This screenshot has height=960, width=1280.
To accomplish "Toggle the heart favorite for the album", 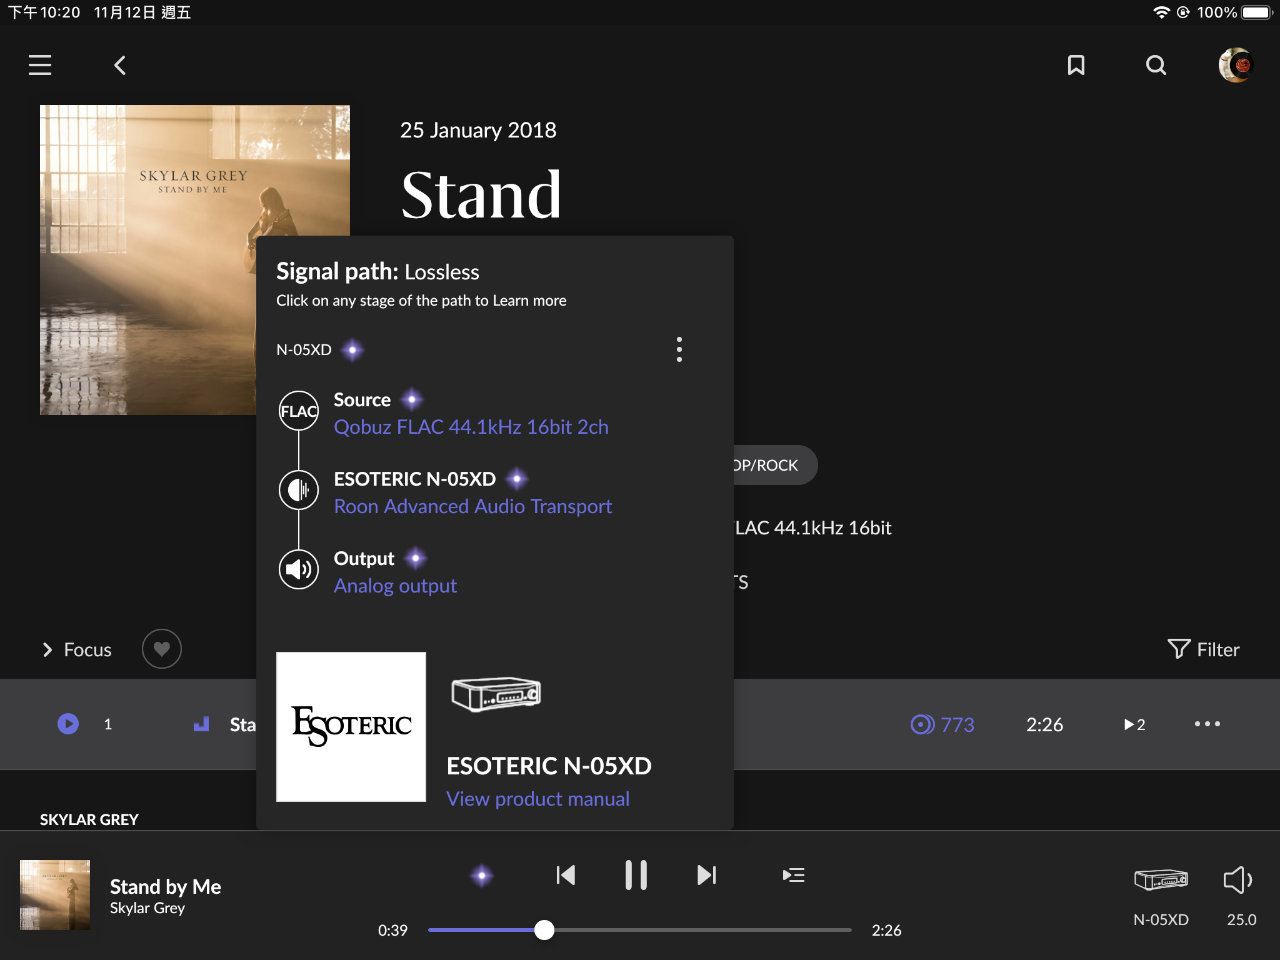I will [162, 649].
